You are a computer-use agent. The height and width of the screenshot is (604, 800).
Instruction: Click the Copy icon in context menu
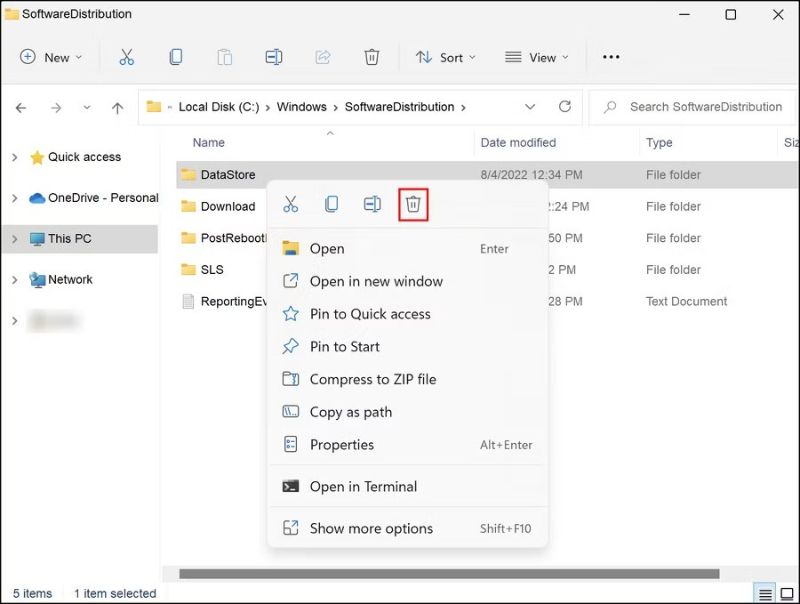(x=331, y=205)
